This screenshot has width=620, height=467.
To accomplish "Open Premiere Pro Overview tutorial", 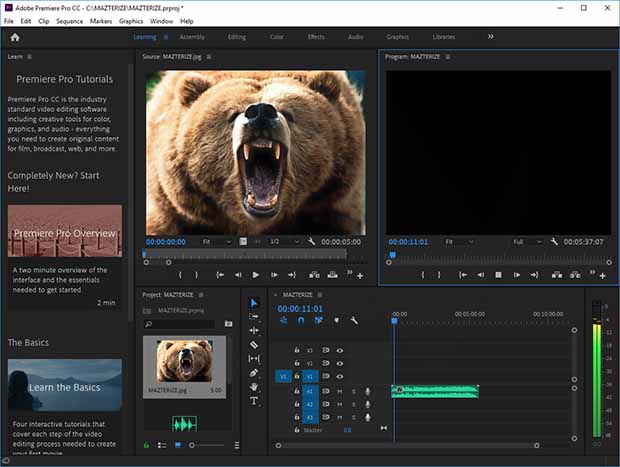I will point(65,231).
